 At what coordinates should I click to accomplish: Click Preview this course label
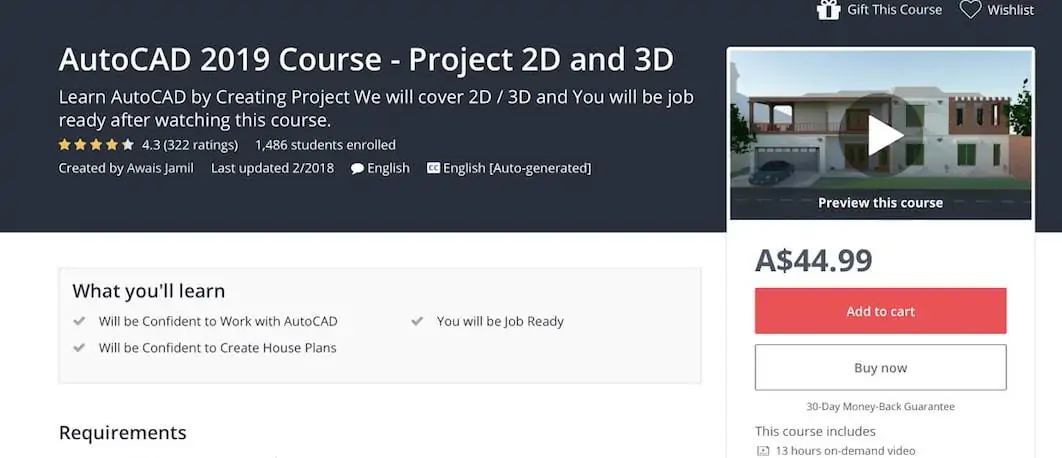[880, 203]
